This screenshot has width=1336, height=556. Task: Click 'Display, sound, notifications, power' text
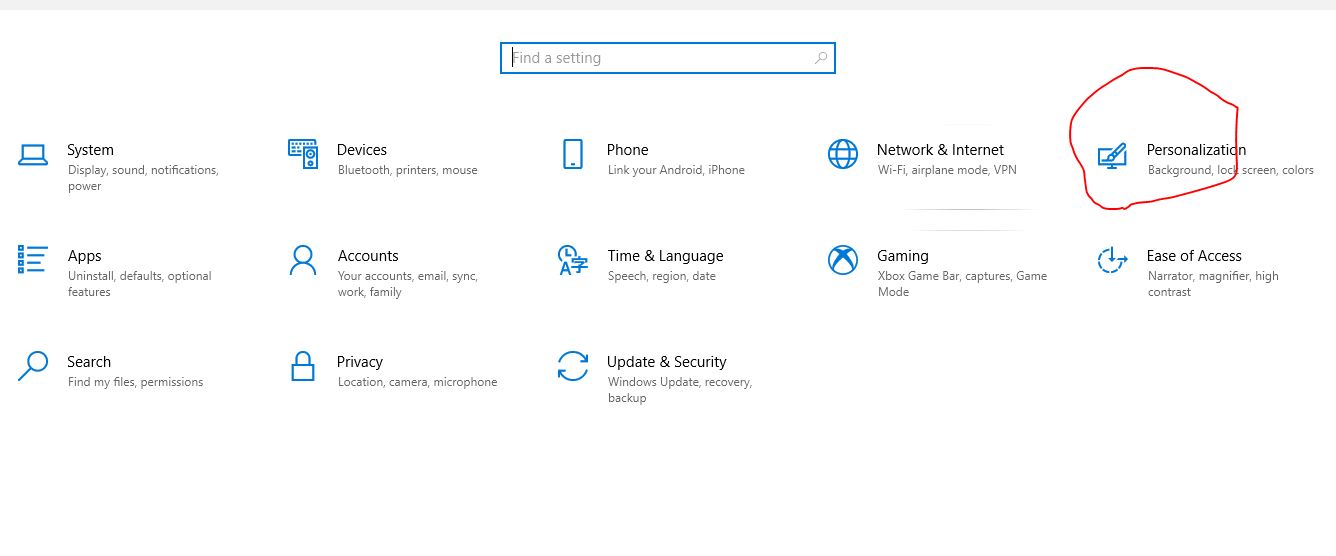tap(143, 178)
